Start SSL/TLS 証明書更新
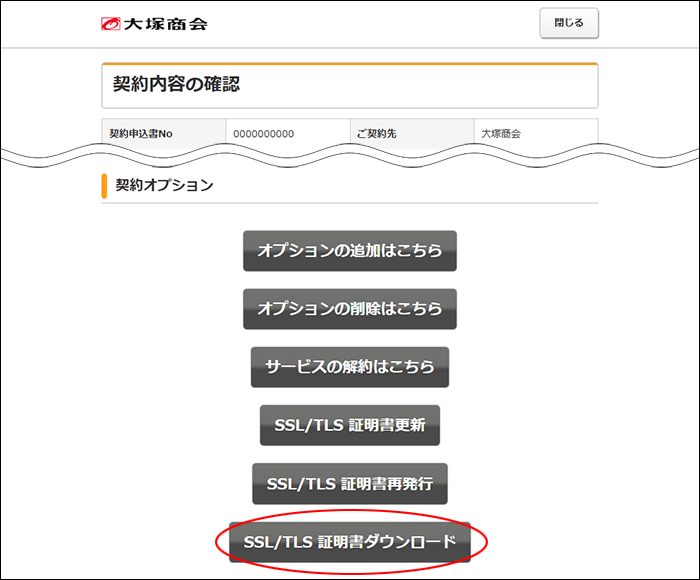This screenshot has width=700, height=580. pyautogui.click(x=349, y=425)
